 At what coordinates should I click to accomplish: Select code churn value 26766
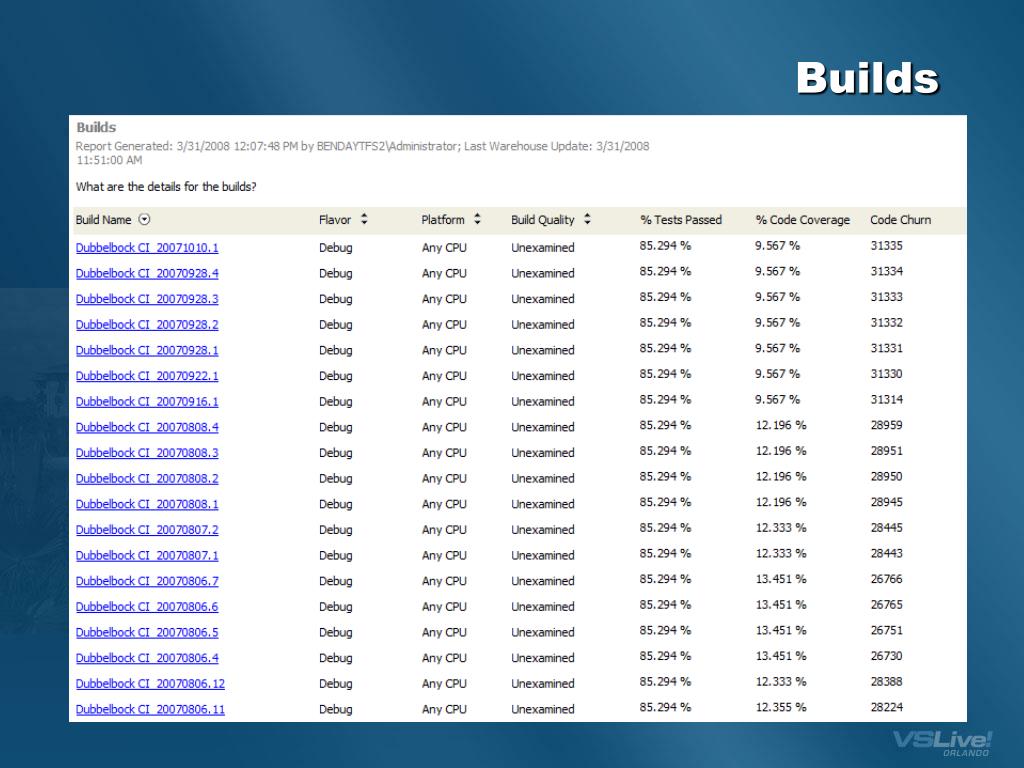[x=886, y=579]
